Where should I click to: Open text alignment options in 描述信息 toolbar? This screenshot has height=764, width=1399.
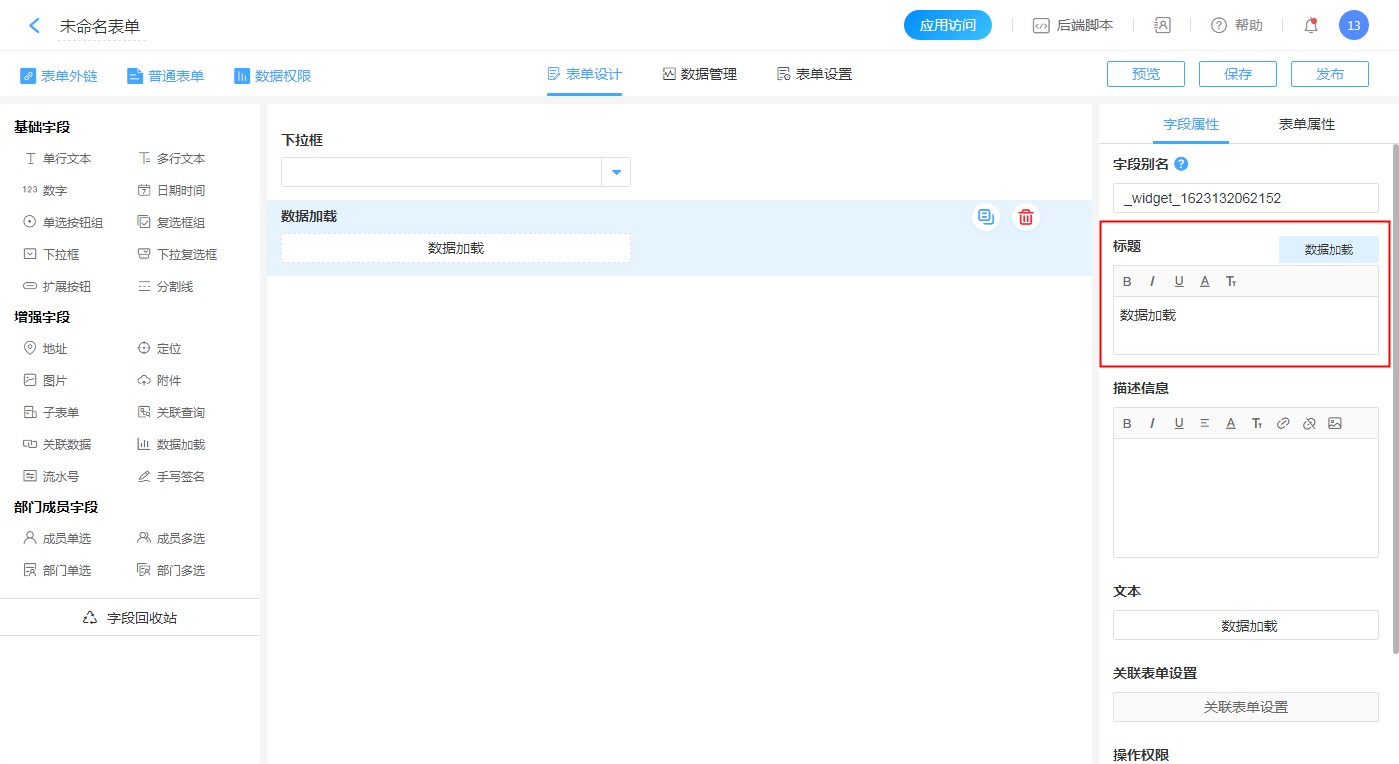tap(1205, 423)
